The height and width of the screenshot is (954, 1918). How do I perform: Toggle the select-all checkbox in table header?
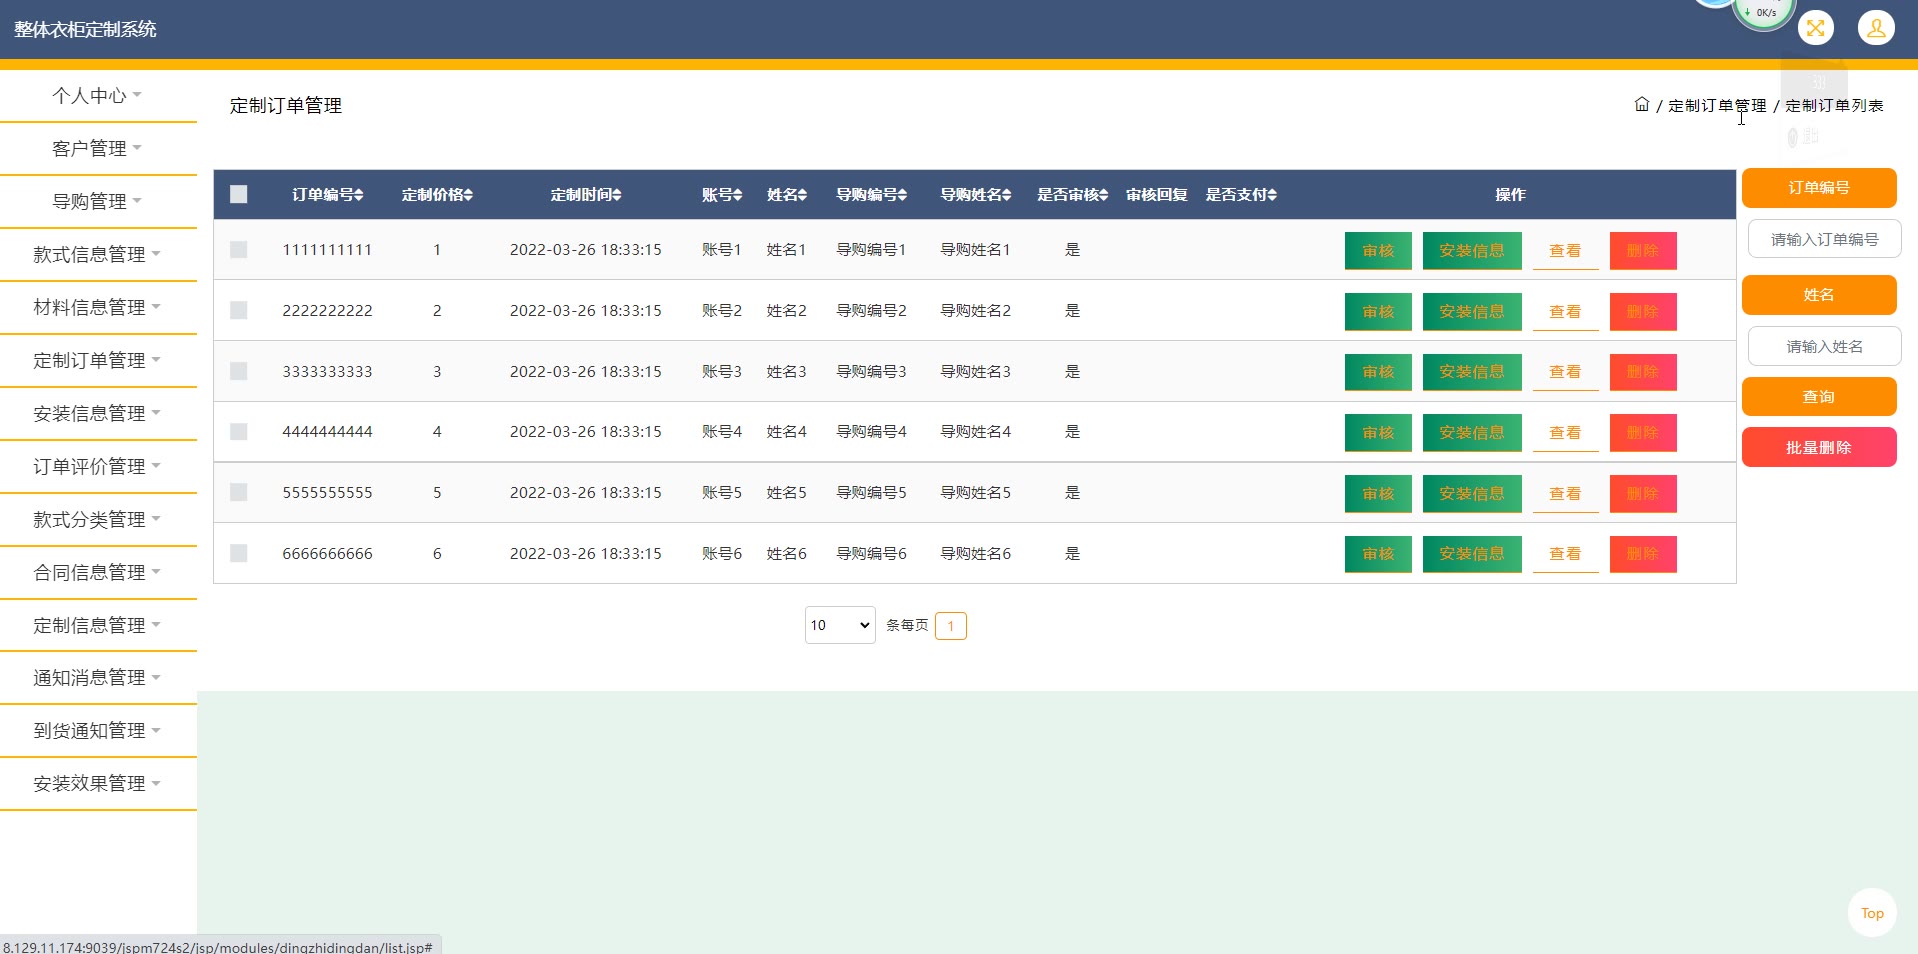coord(238,195)
